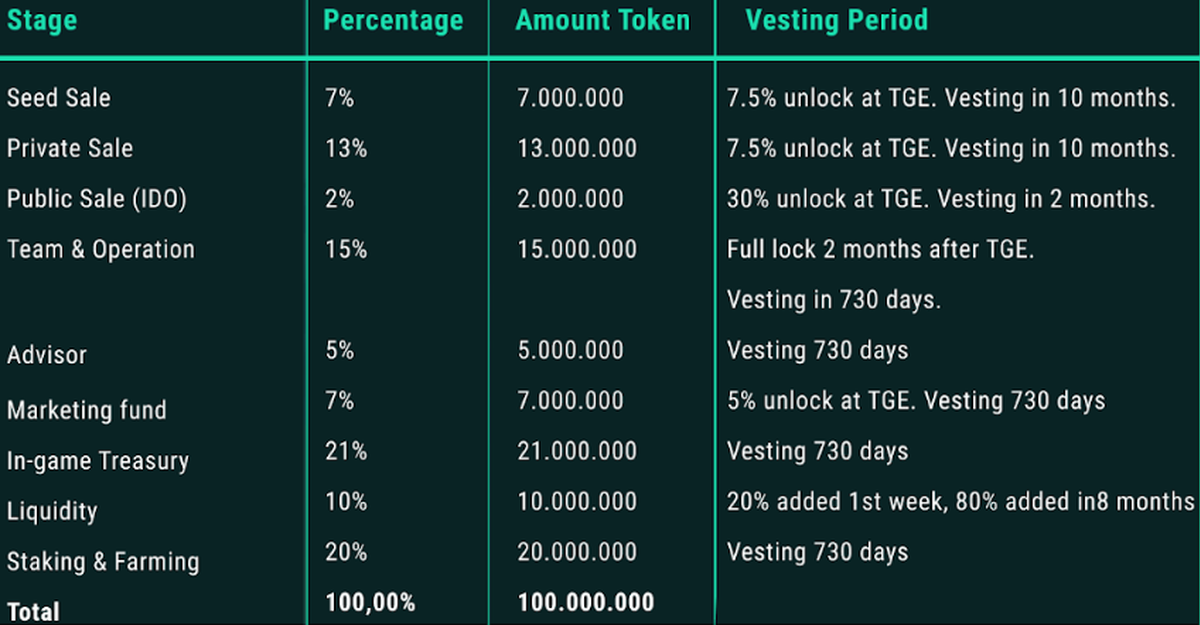This screenshot has height=625, width=1200.
Task: Click the Amount Token column header
Action: point(602,21)
